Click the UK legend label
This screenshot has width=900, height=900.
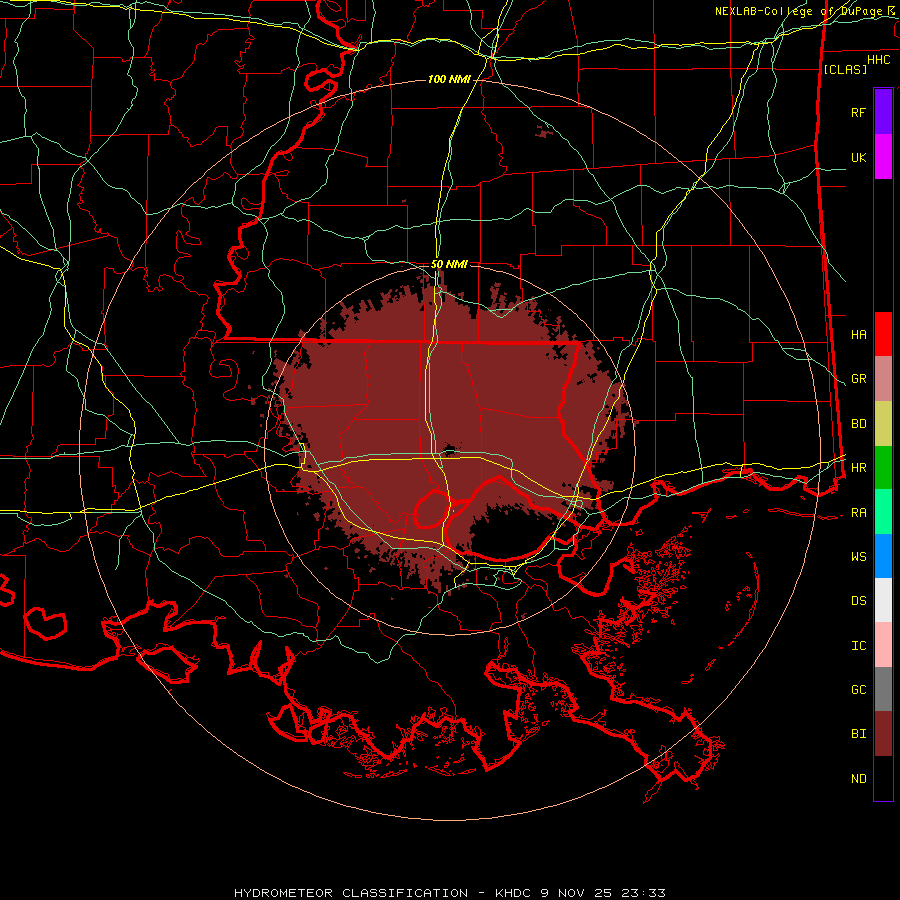click(x=859, y=157)
